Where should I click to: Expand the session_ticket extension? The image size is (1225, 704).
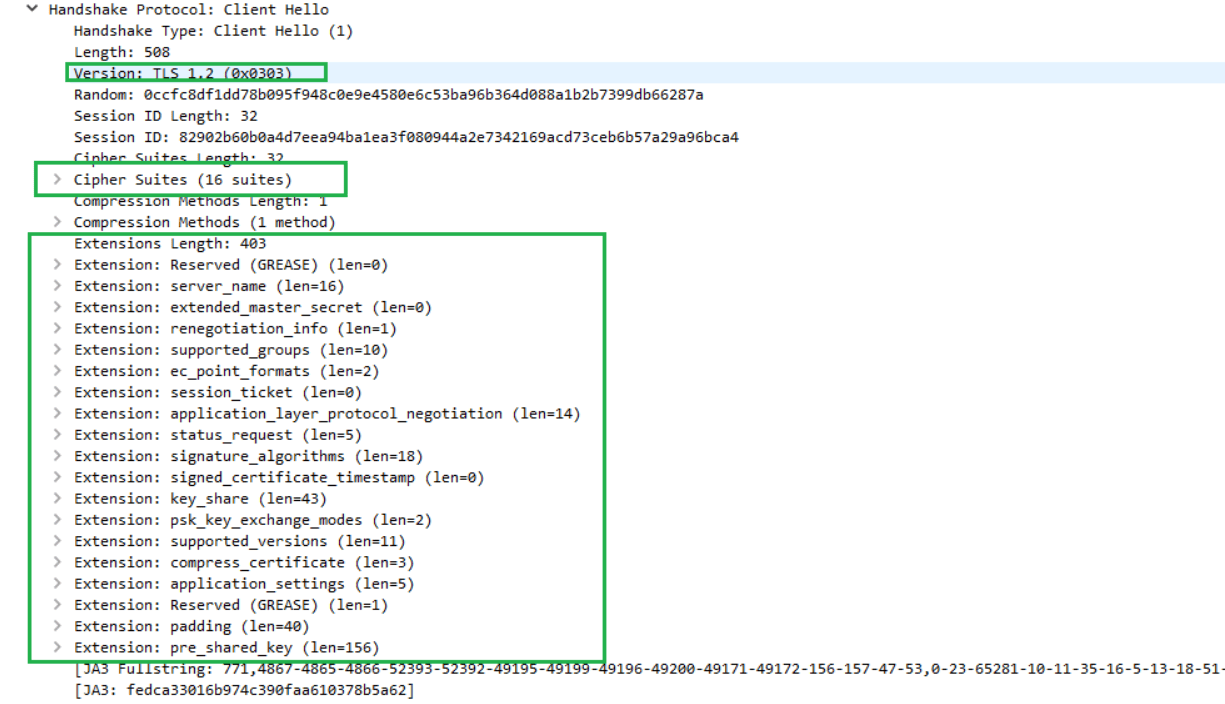pos(57,392)
